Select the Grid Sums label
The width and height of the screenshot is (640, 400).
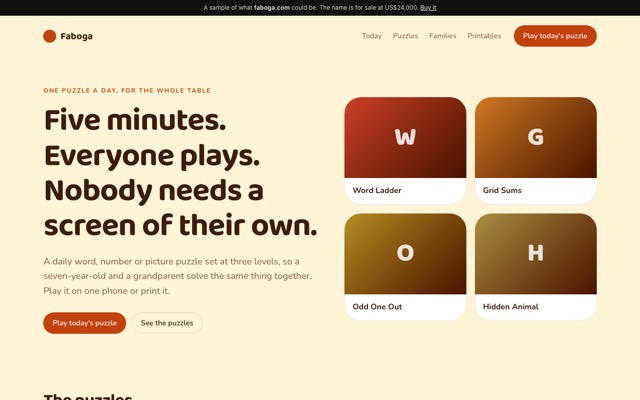coord(502,190)
